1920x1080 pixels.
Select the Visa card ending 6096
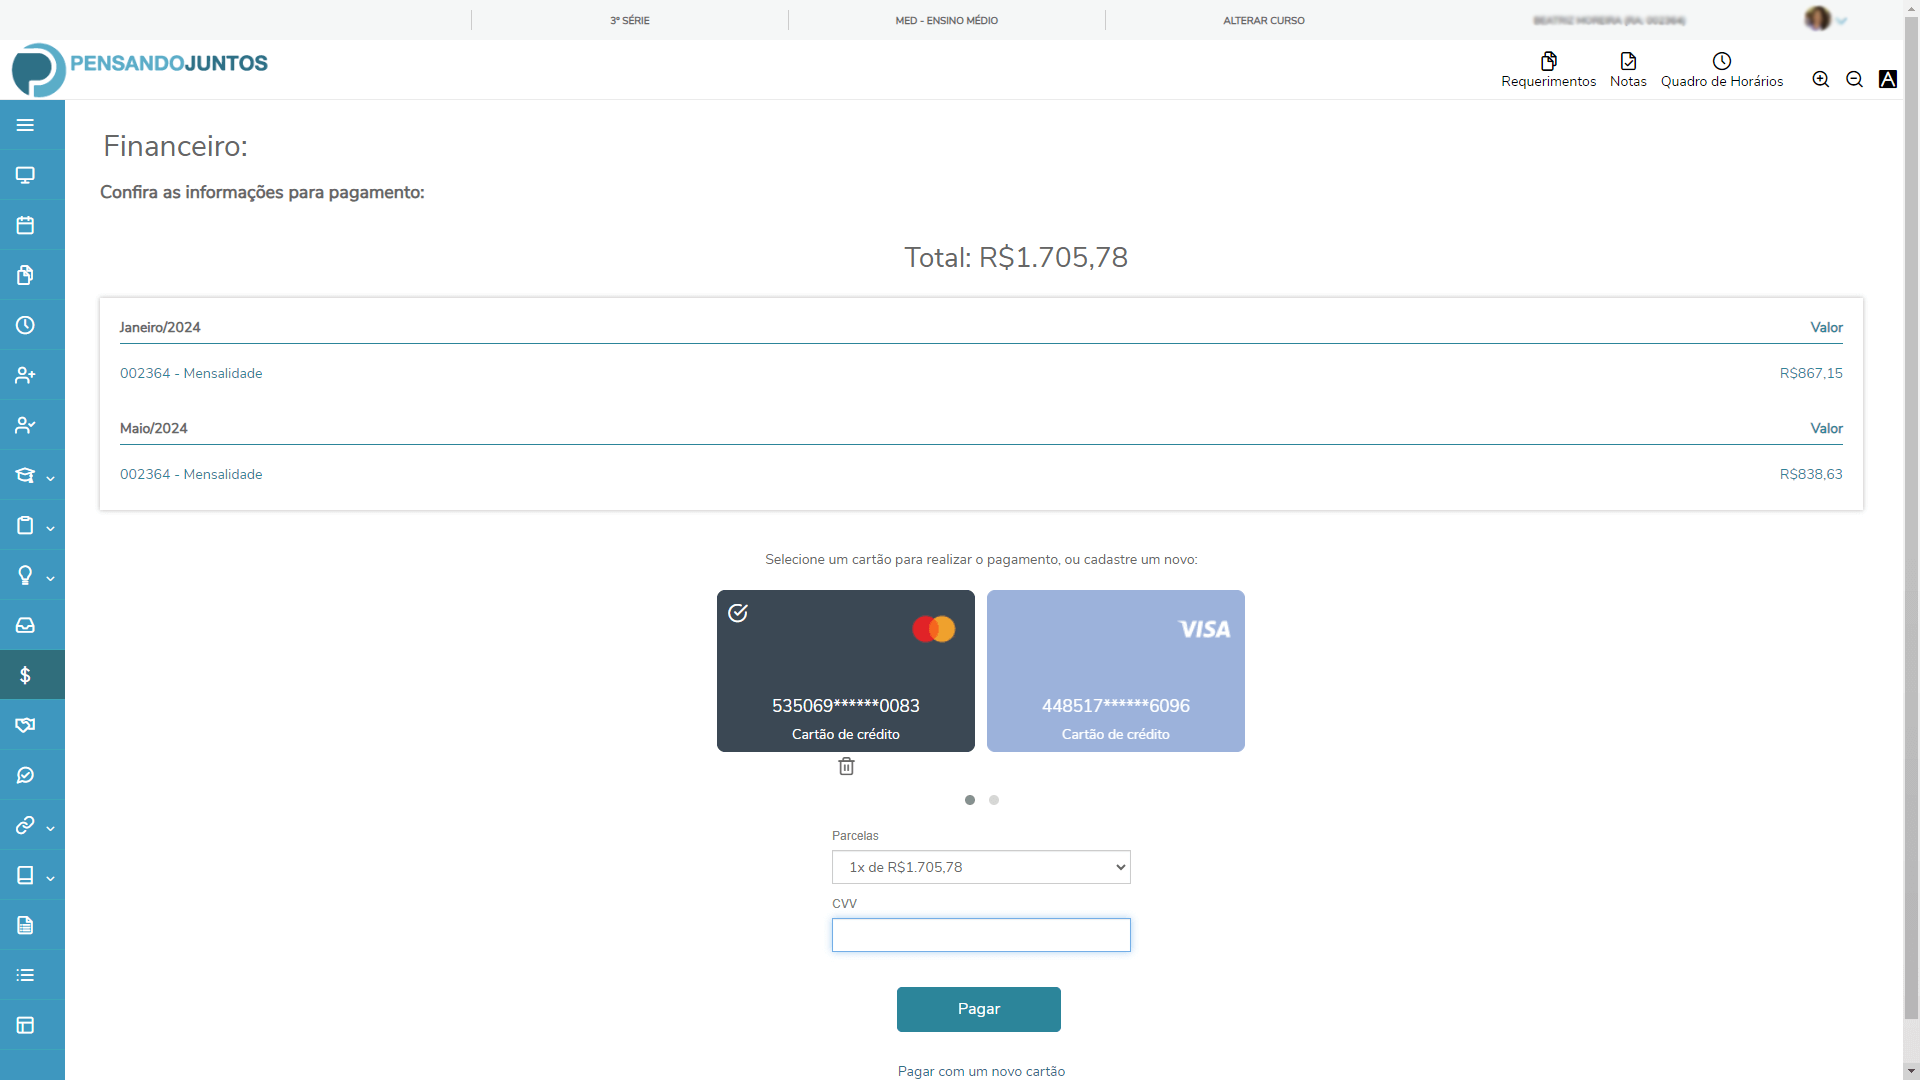pyautogui.click(x=1115, y=670)
